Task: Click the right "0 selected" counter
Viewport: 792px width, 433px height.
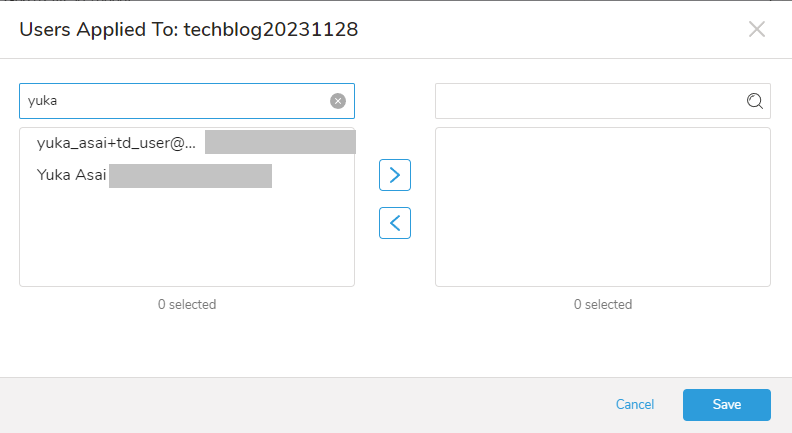Action: click(x=603, y=304)
